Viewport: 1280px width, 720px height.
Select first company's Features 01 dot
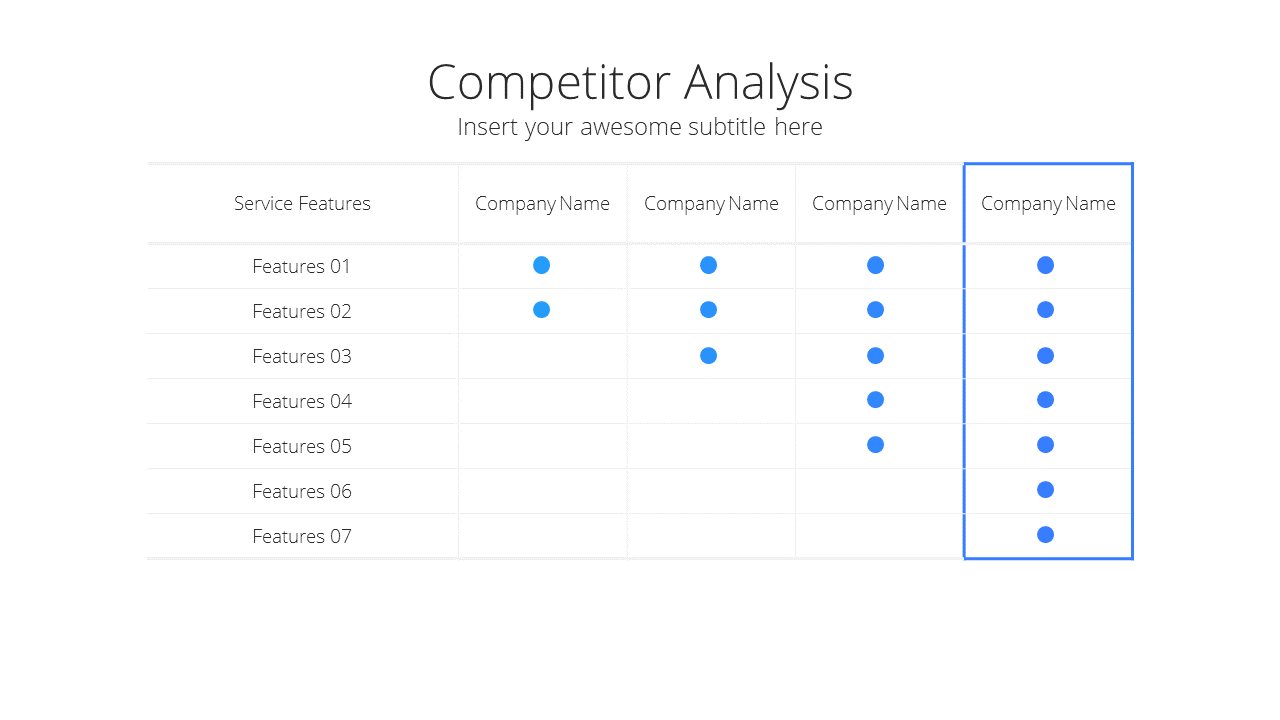pyautogui.click(x=541, y=265)
